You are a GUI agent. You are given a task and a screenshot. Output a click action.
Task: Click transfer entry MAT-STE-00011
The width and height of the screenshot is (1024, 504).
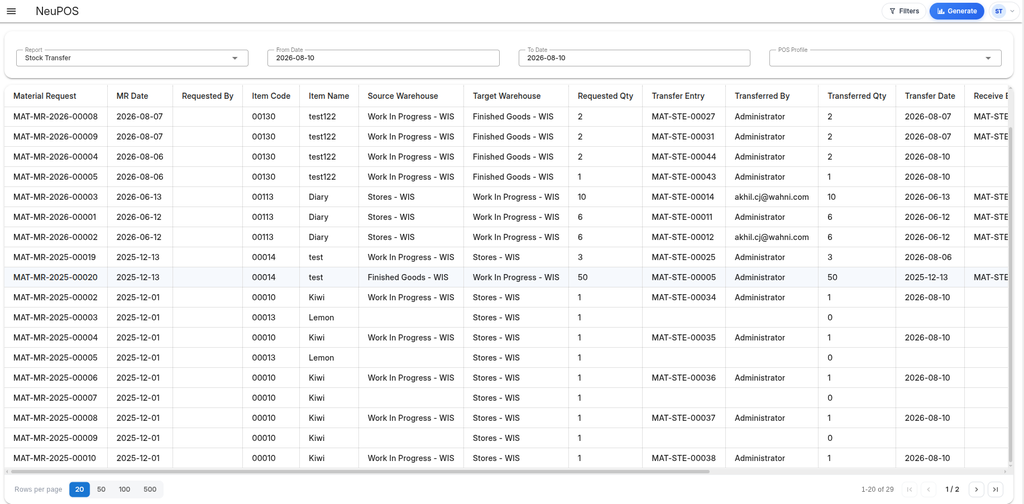[683, 217]
